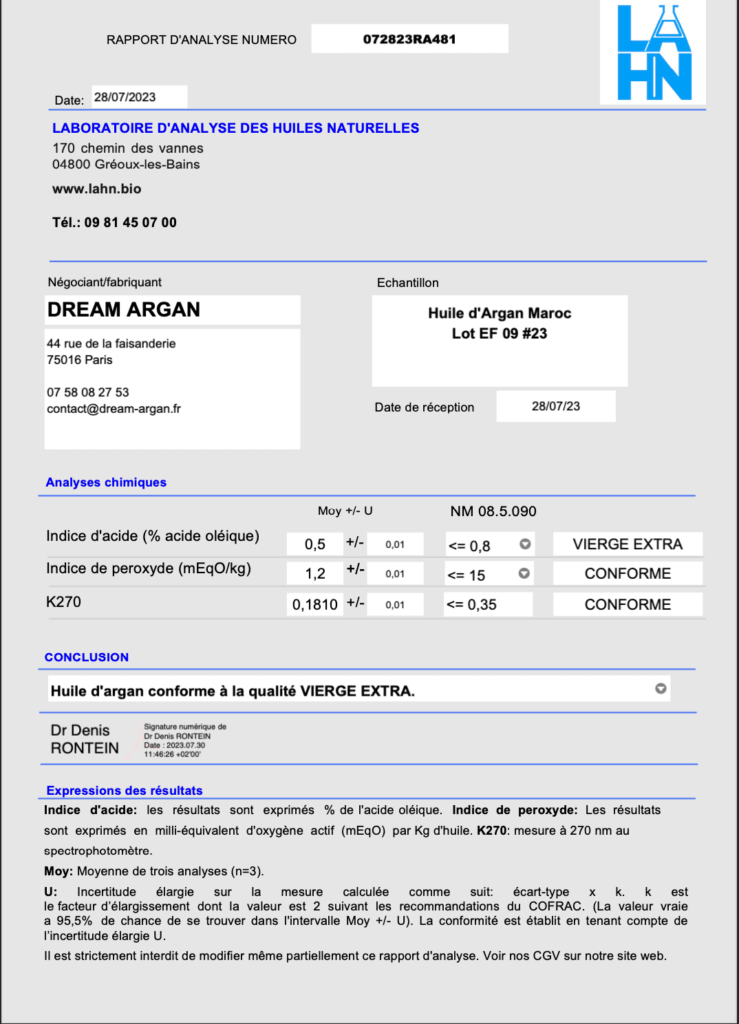The image size is (739, 1024).
Task: Click the Tél.: 09 81 45 07 00 line
Action: pyautogui.click(x=114, y=223)
